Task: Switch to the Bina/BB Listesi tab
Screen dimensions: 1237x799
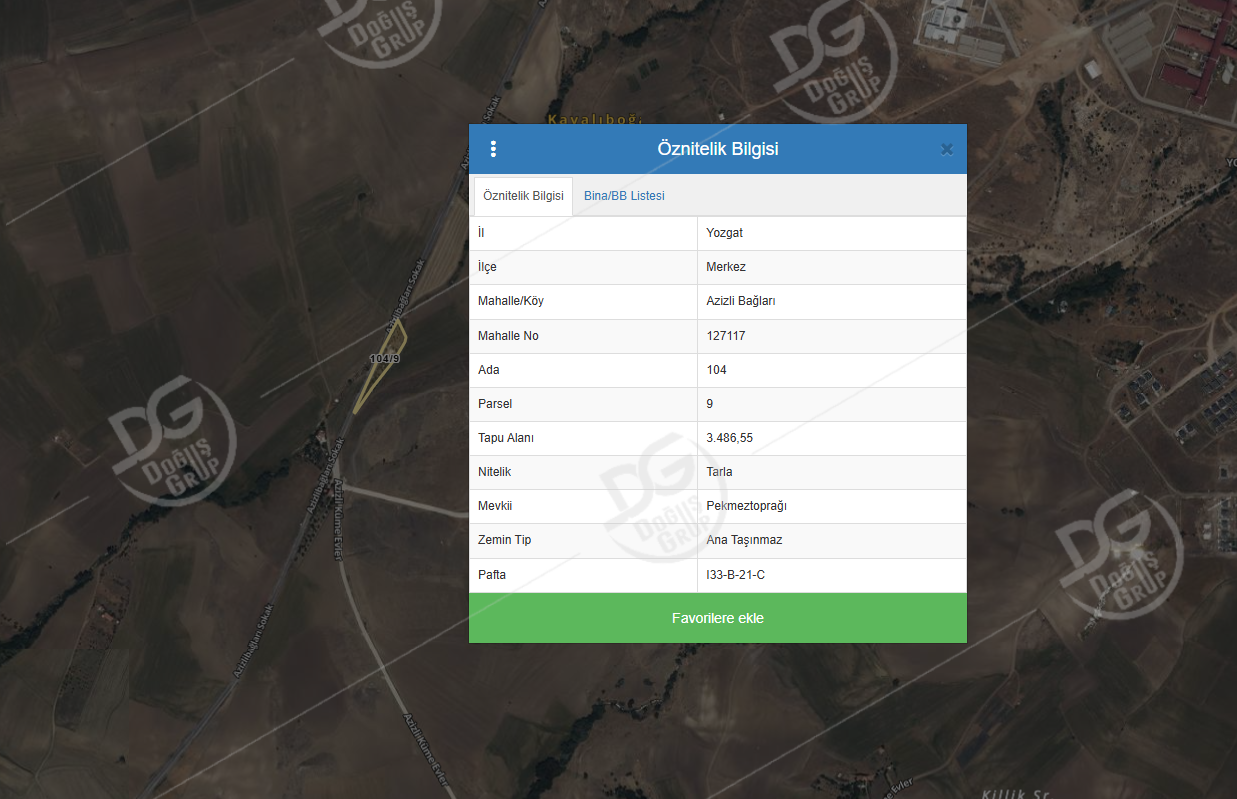Action: click(x=624, y=196)
